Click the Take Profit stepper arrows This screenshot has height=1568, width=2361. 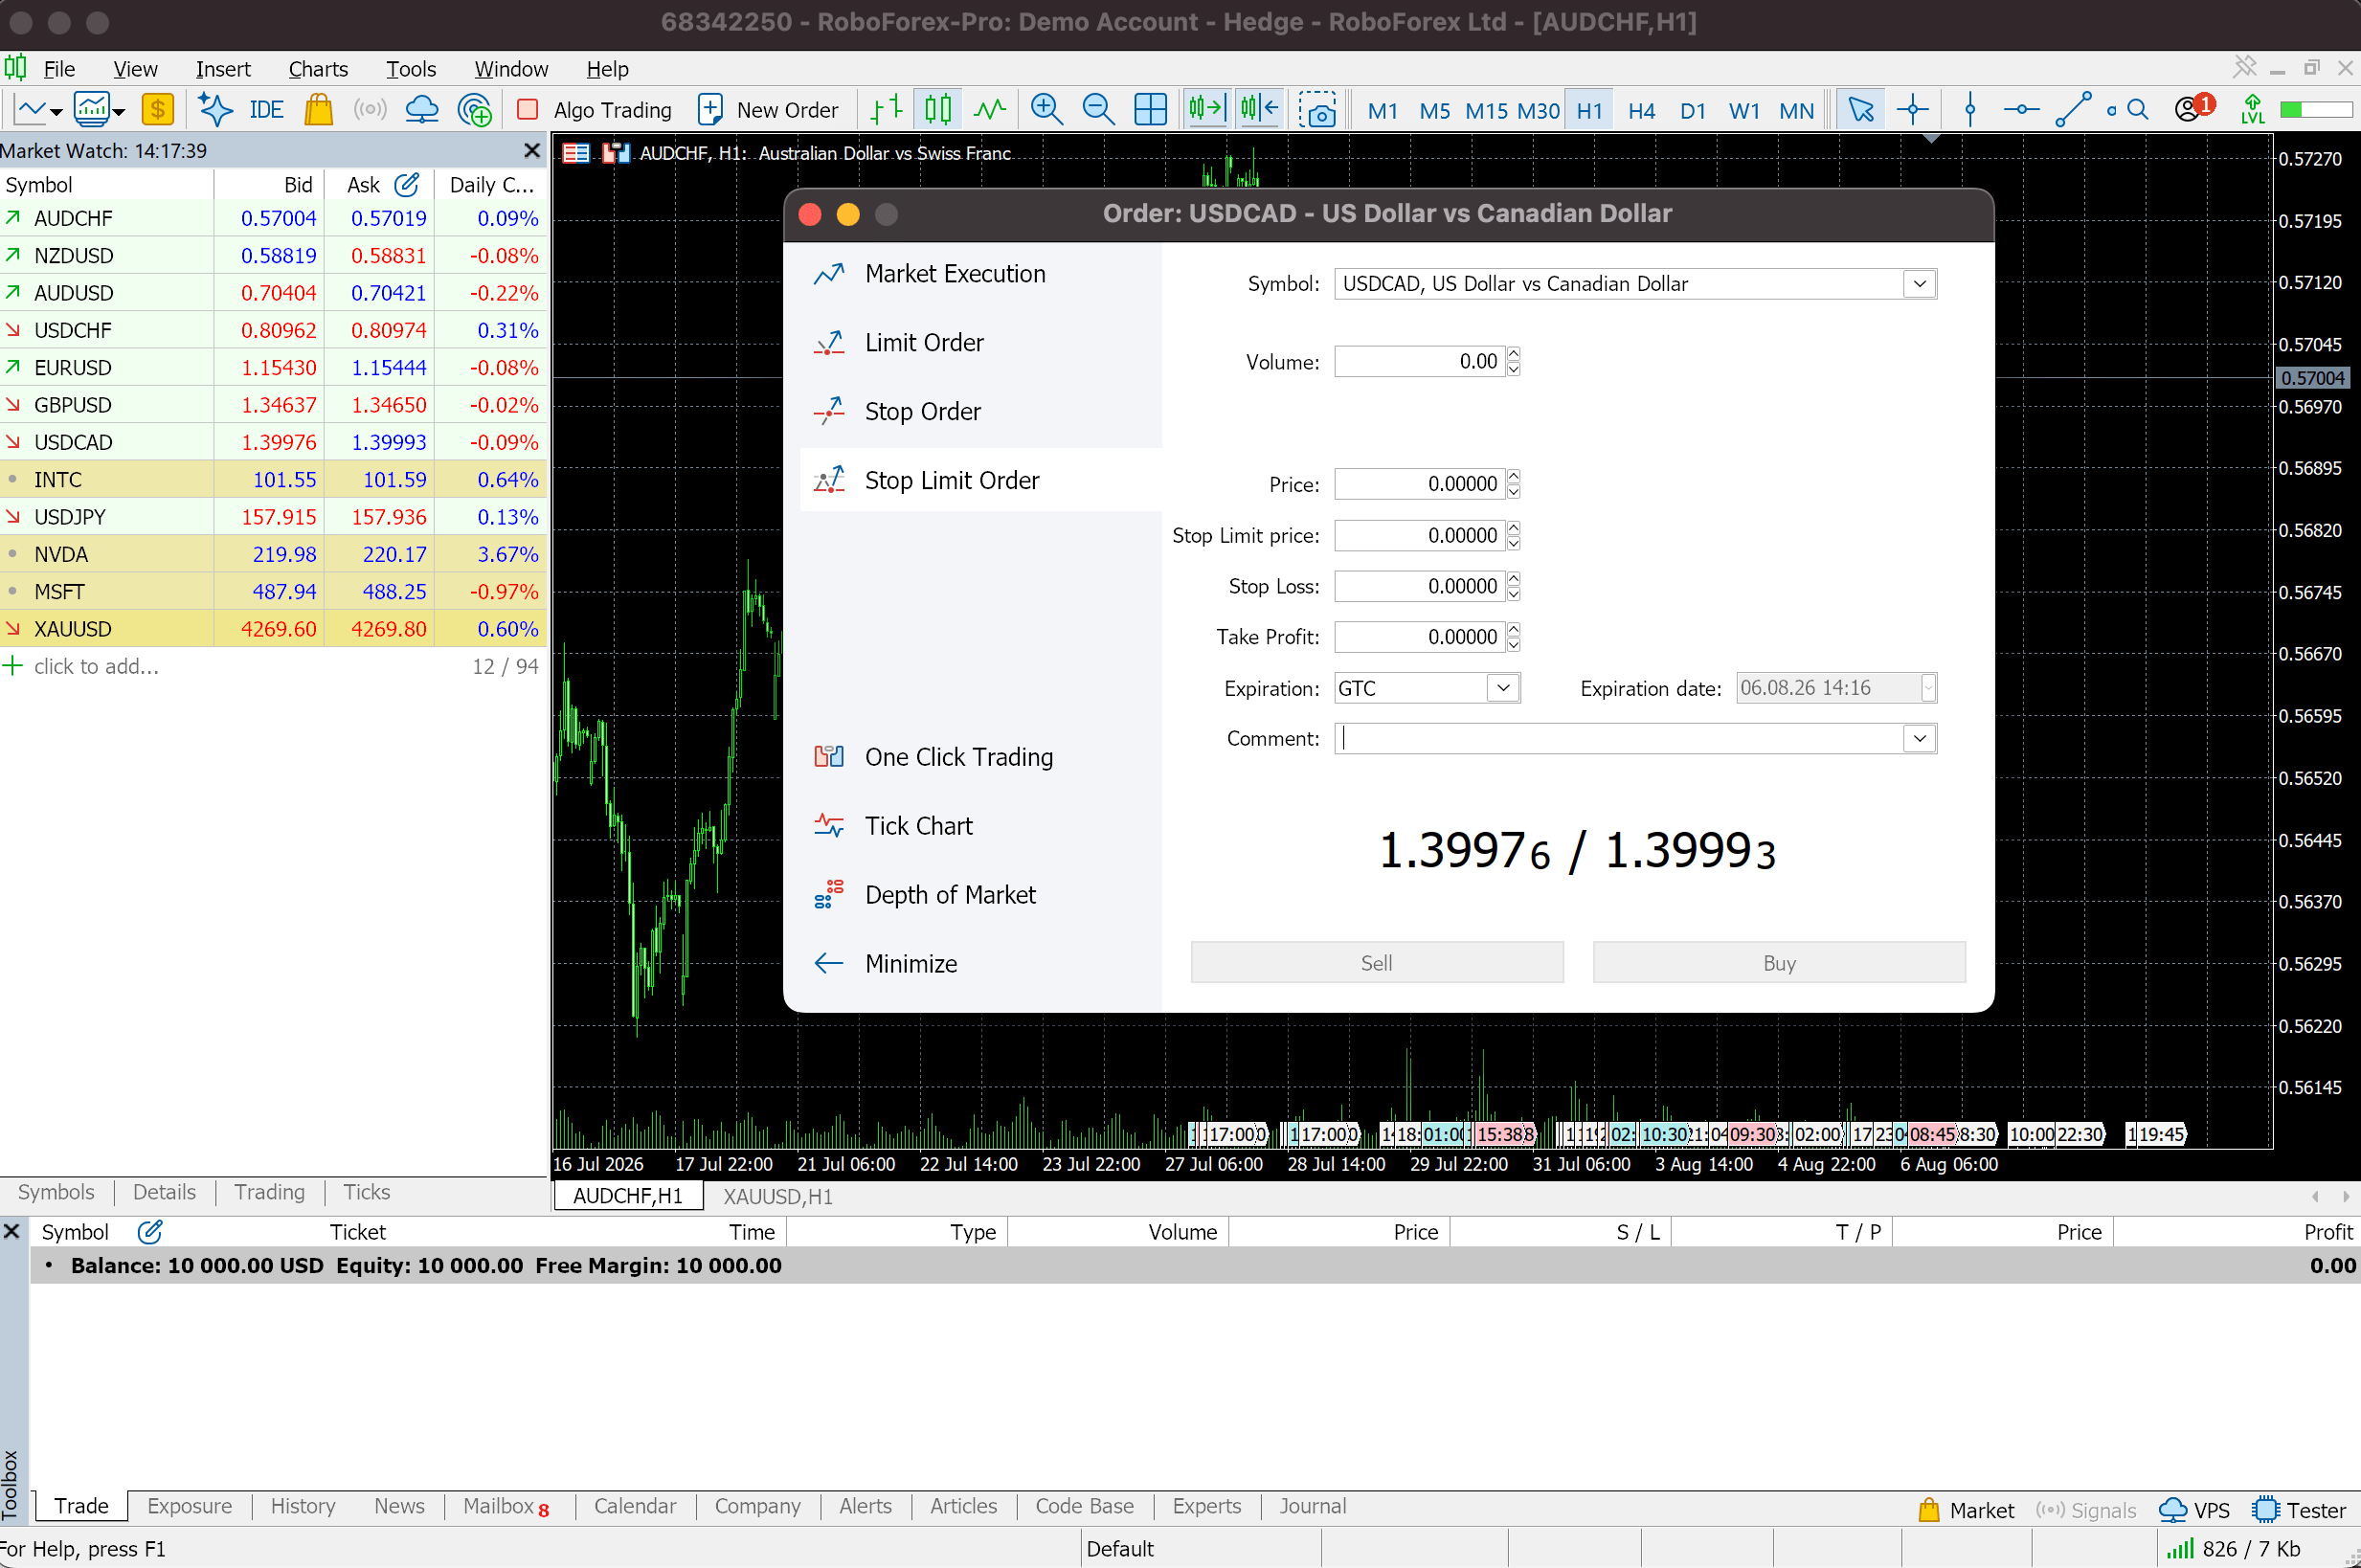click(1513, 637)
